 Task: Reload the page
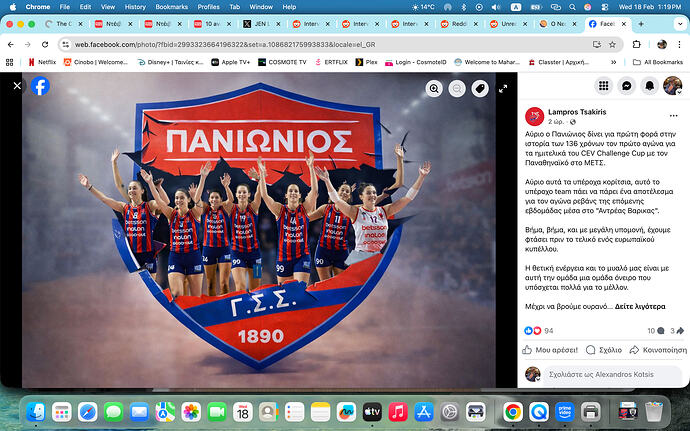click(45, 44)
